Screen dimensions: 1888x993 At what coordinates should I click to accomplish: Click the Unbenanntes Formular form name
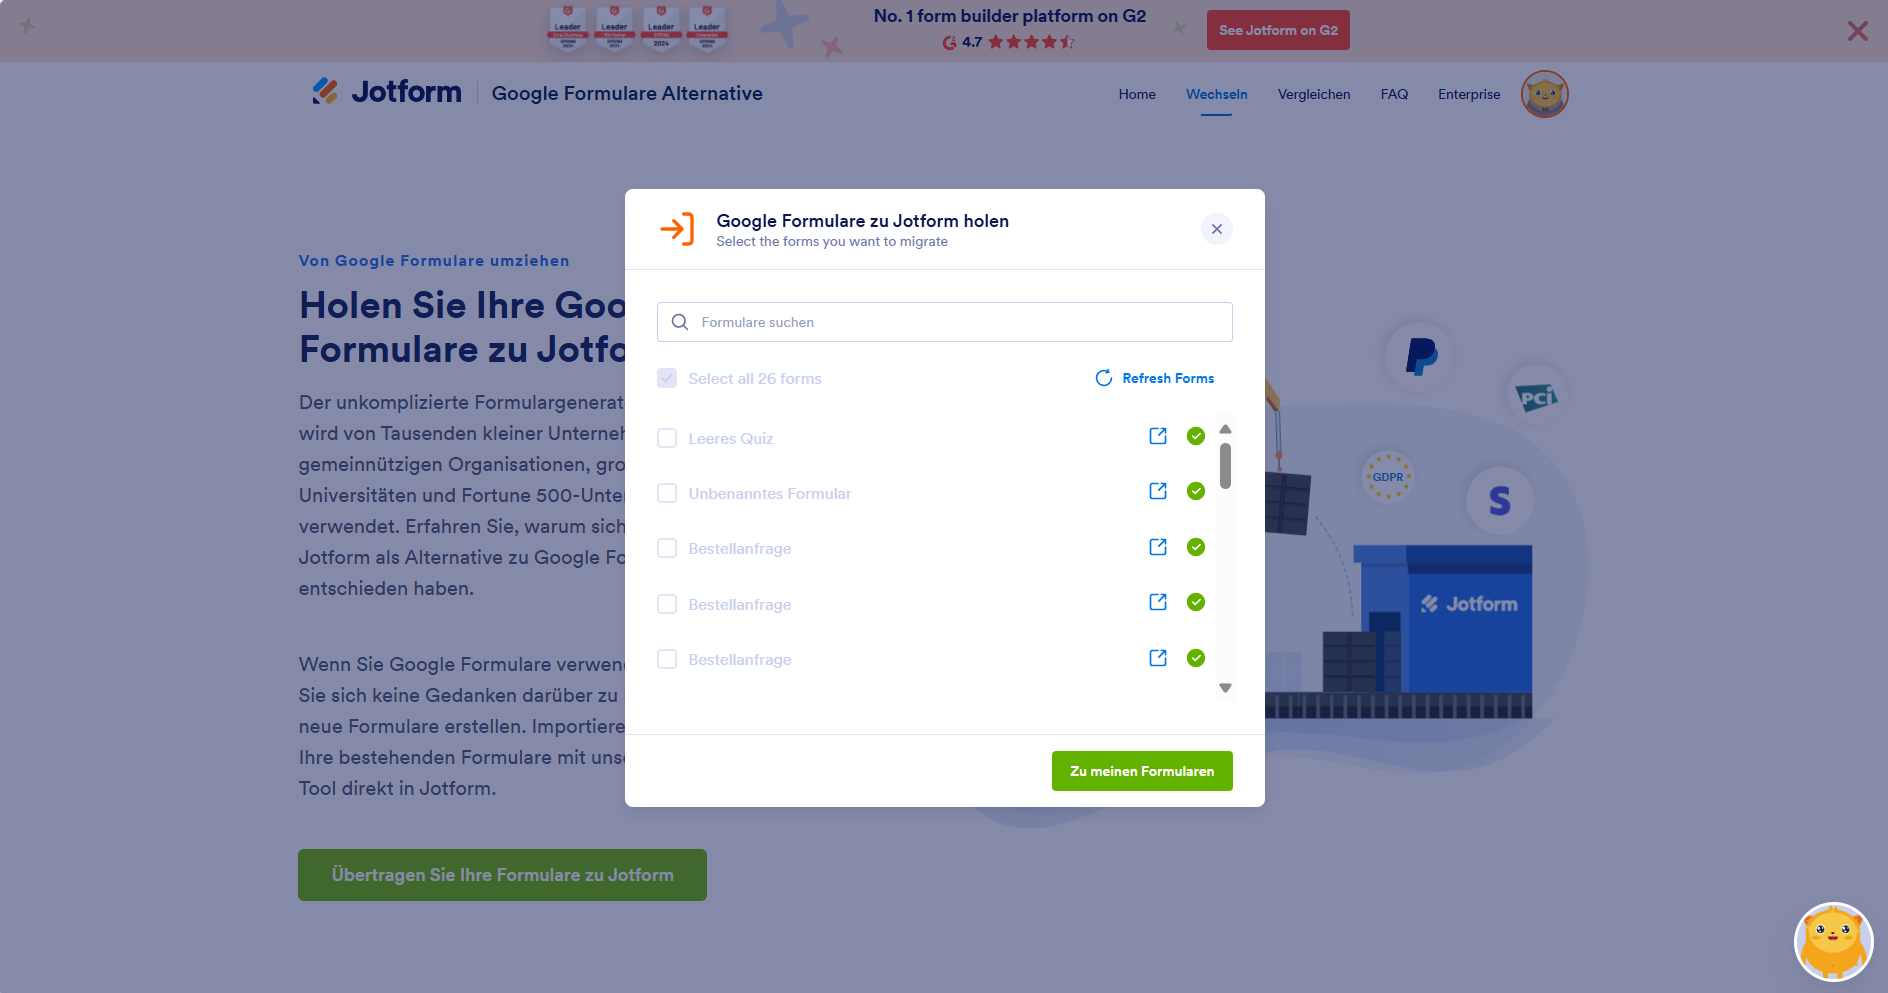[770, 493]
